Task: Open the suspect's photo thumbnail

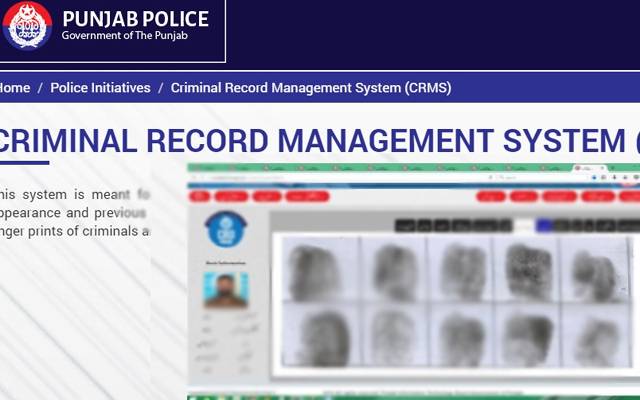Action: point(226,290)
